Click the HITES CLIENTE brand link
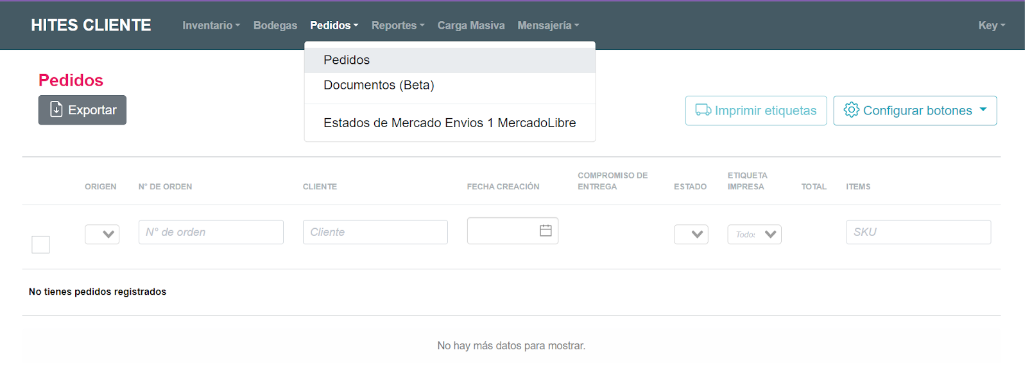The width and height of the screenshot is (1027, 371). pyautogui.click(x=91, y=26)
